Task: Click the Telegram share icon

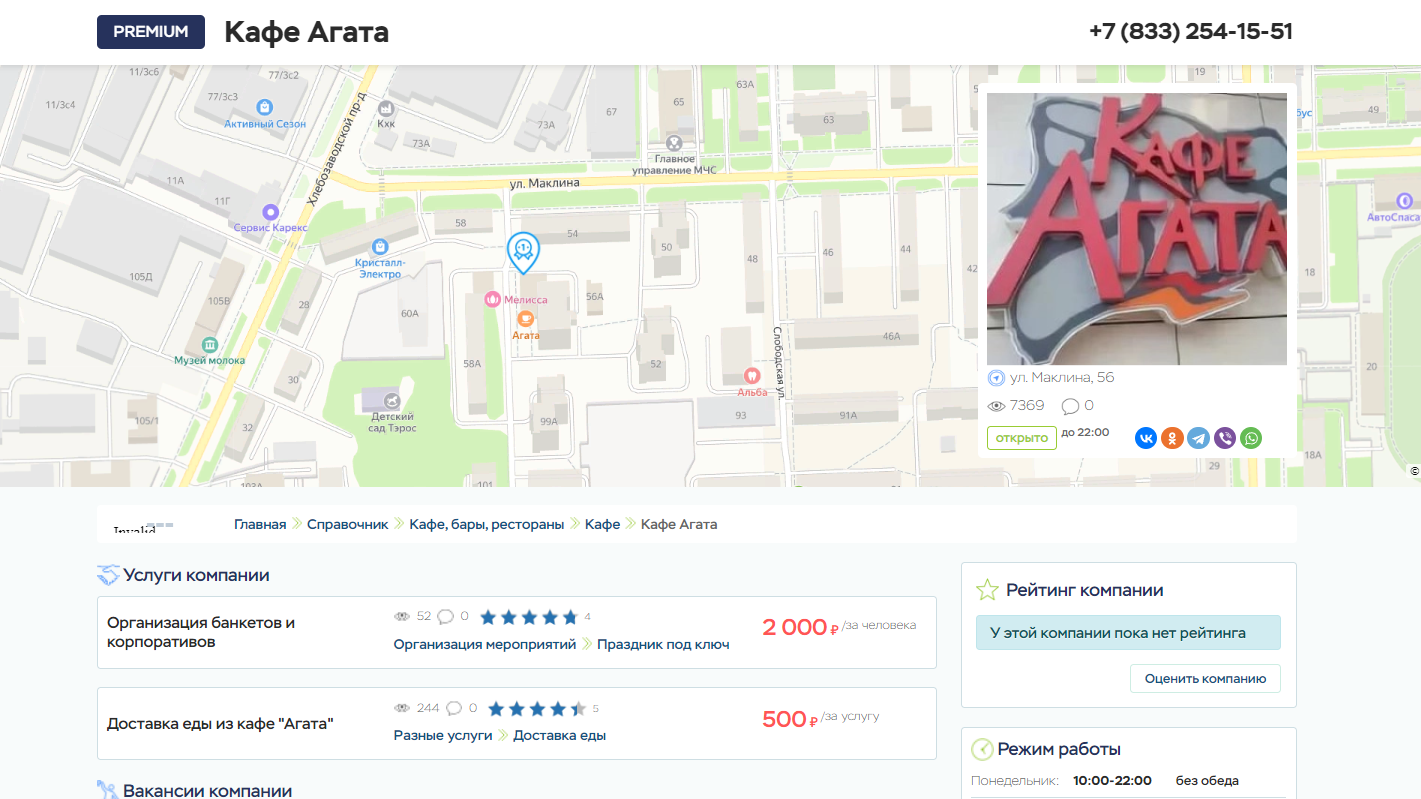Action: pos(1198,438)
